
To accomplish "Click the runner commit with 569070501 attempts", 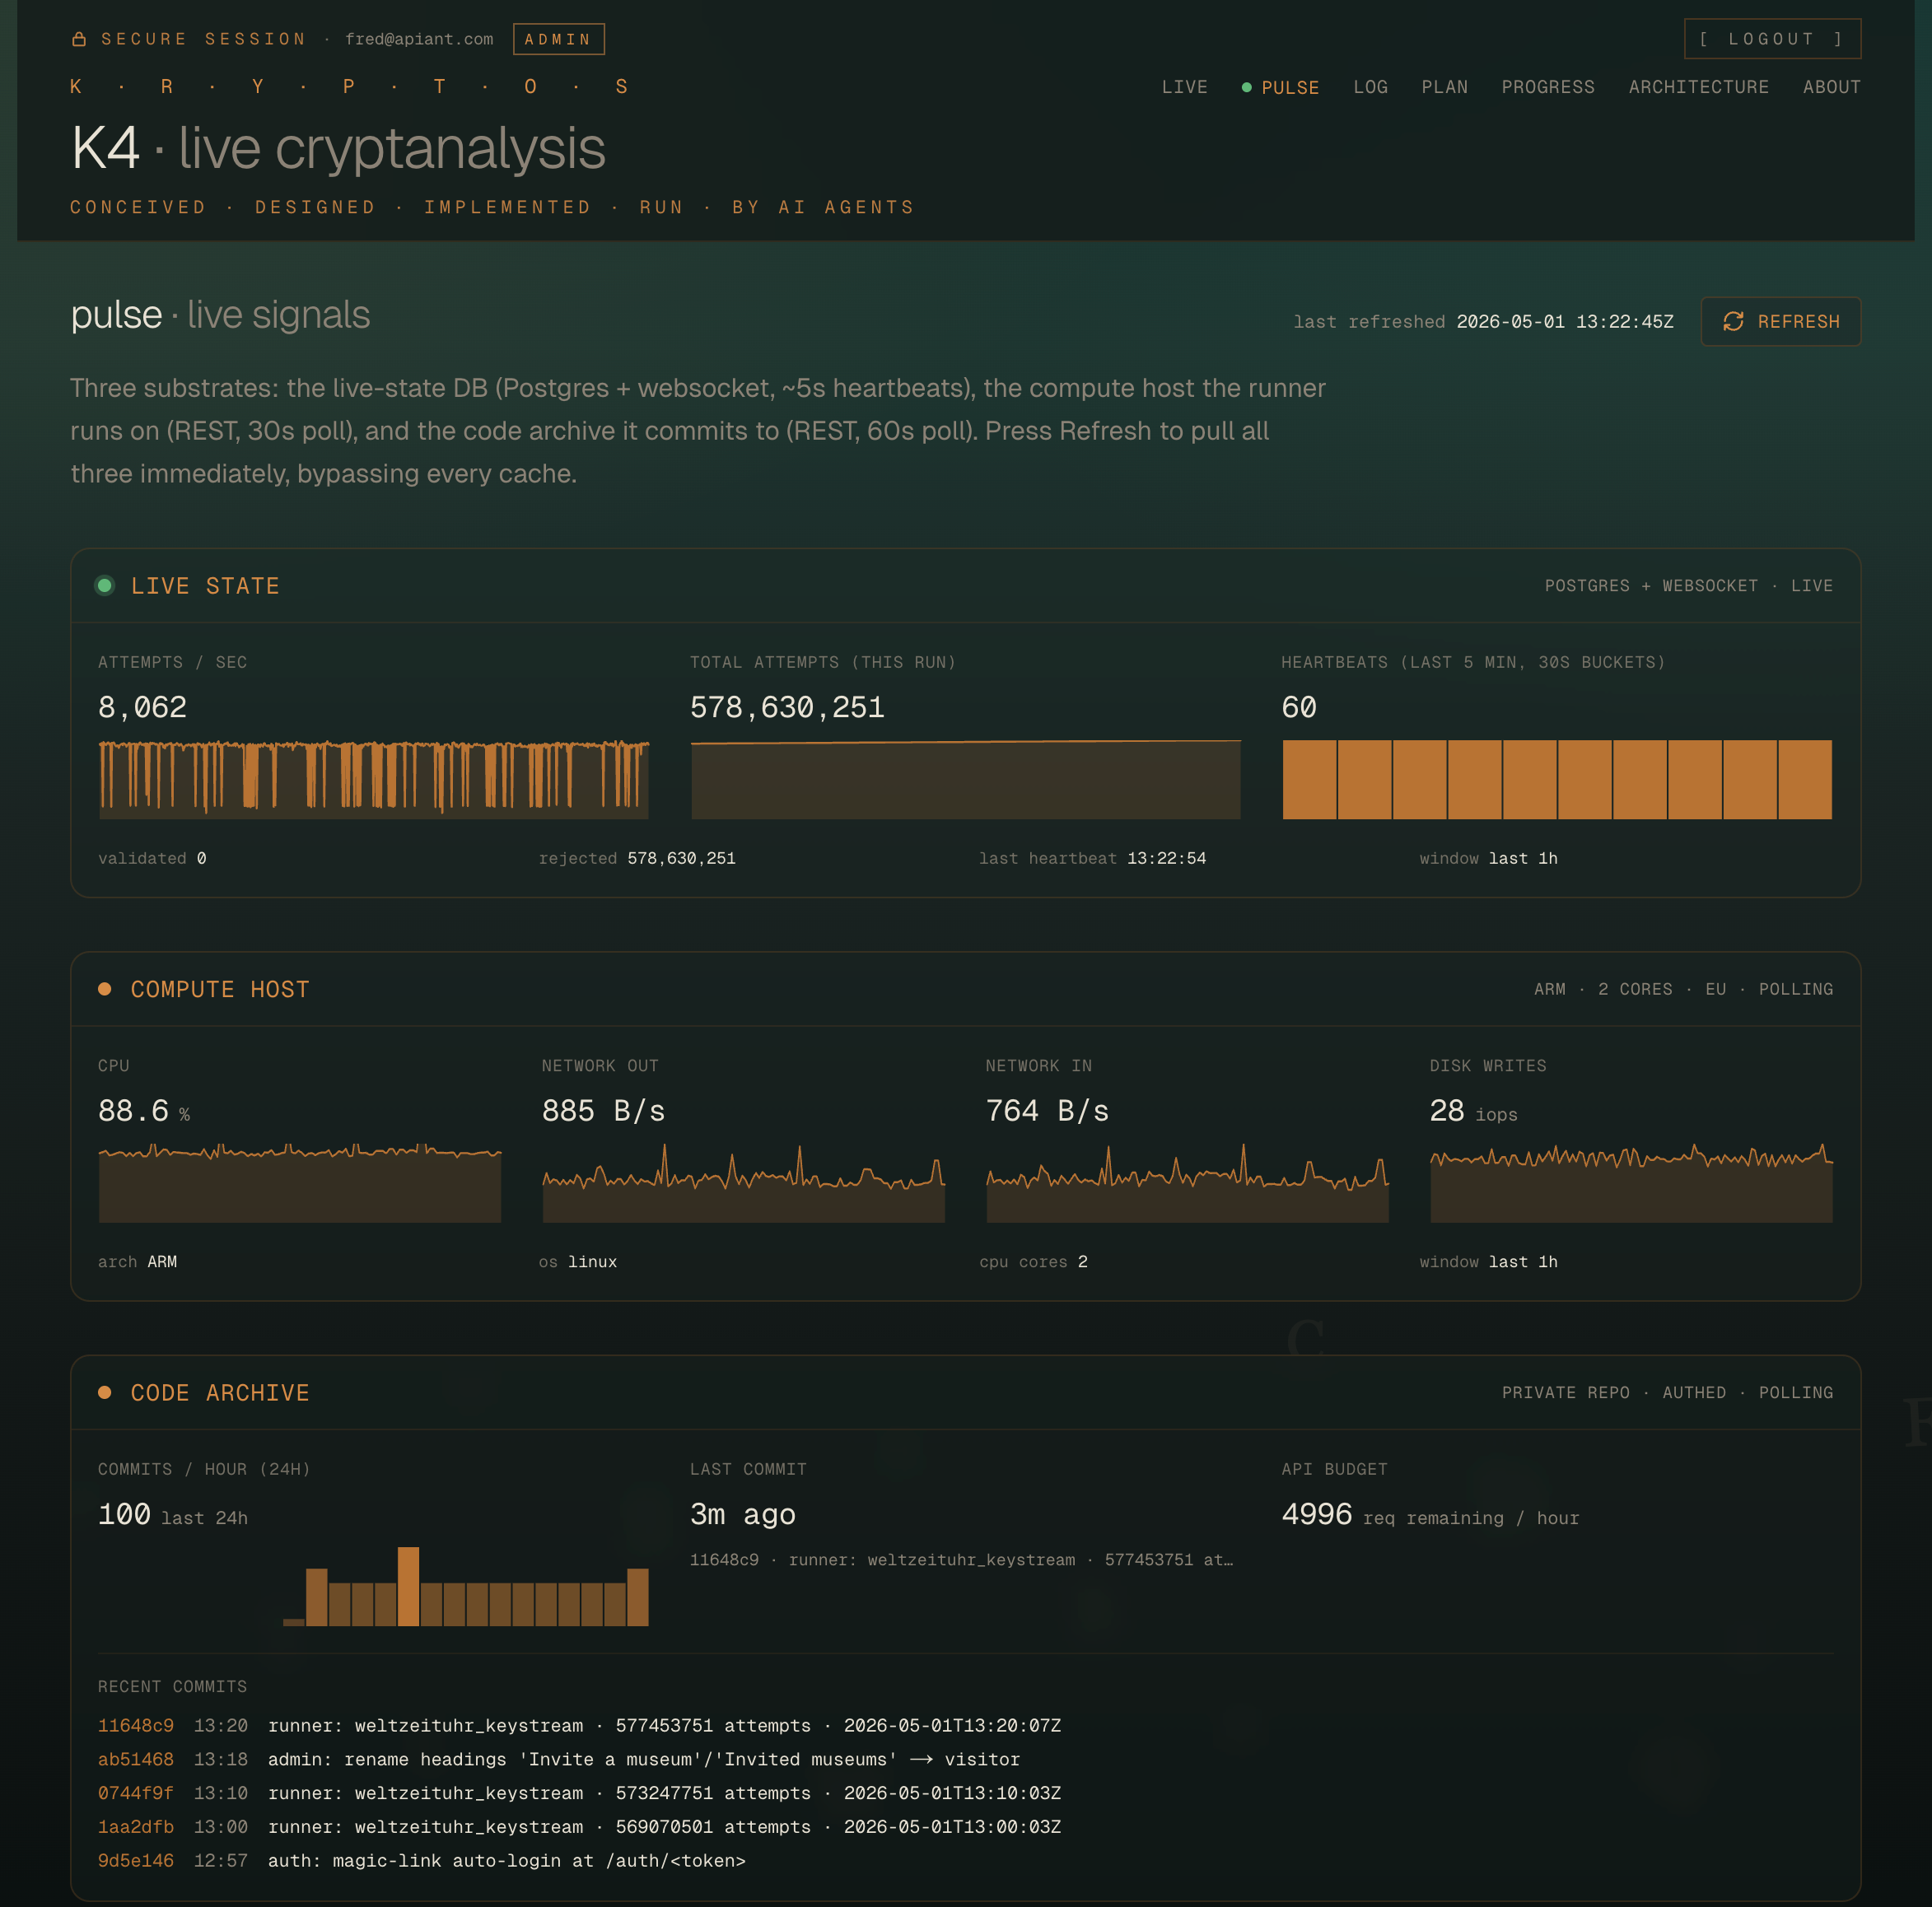I will click(x=664, y=1826).
